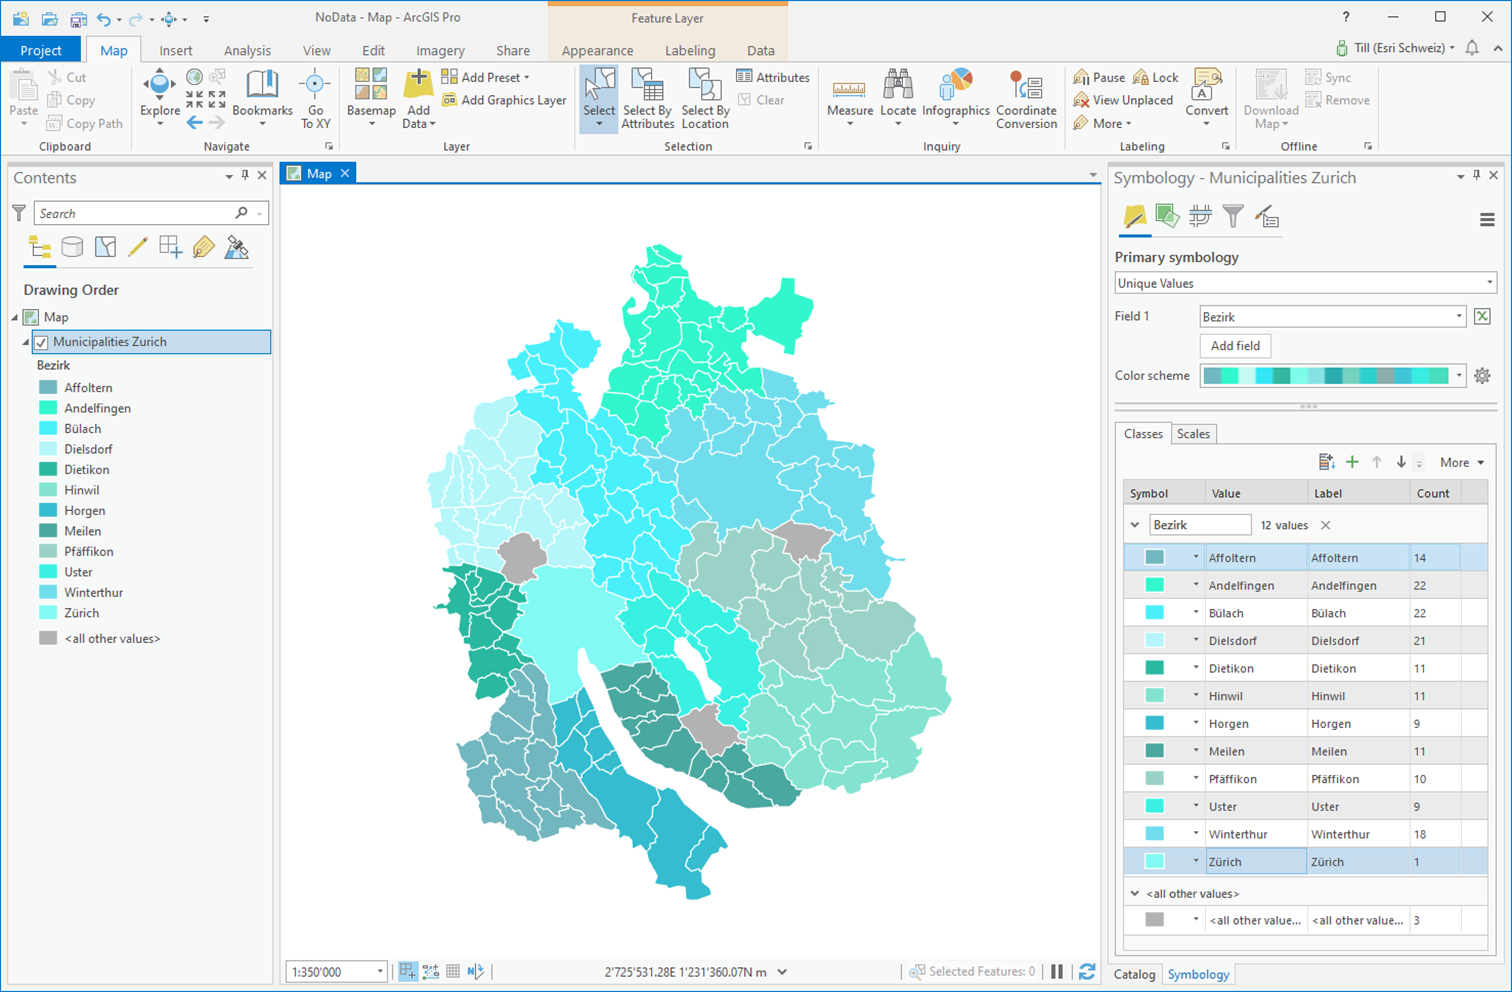
Task: Open the Bookmarks tool
Action: click(262, 98)
